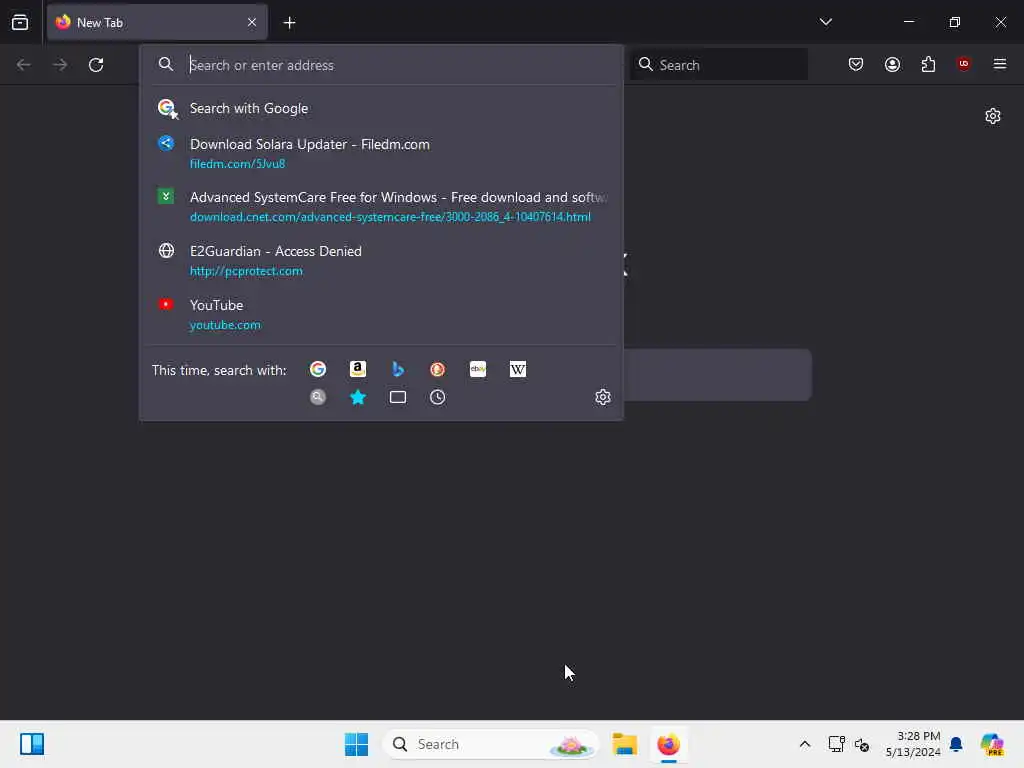The height and width of the screenshot is (768, 1024).
Task: Click the network display tray icon
Action: (x=837, y=744)
